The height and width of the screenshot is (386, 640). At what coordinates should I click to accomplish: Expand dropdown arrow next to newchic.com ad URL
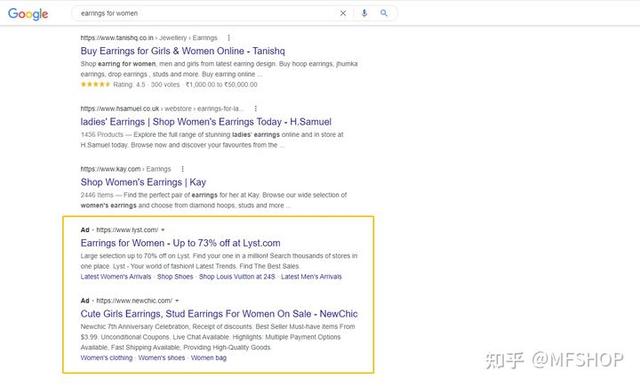click(x=177, y=301)
